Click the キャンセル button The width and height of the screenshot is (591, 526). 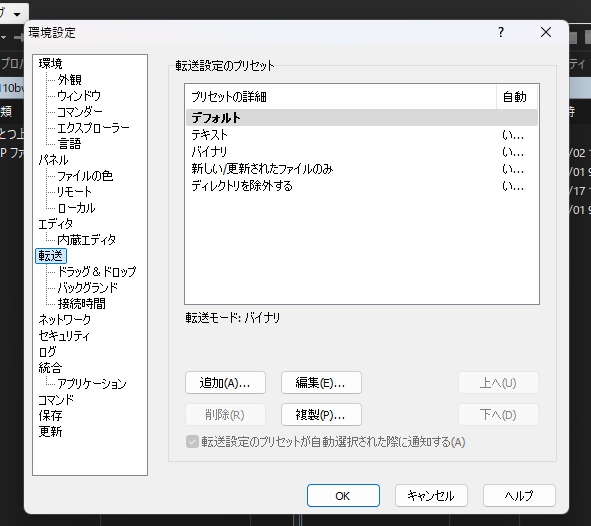tap(431, 496)
